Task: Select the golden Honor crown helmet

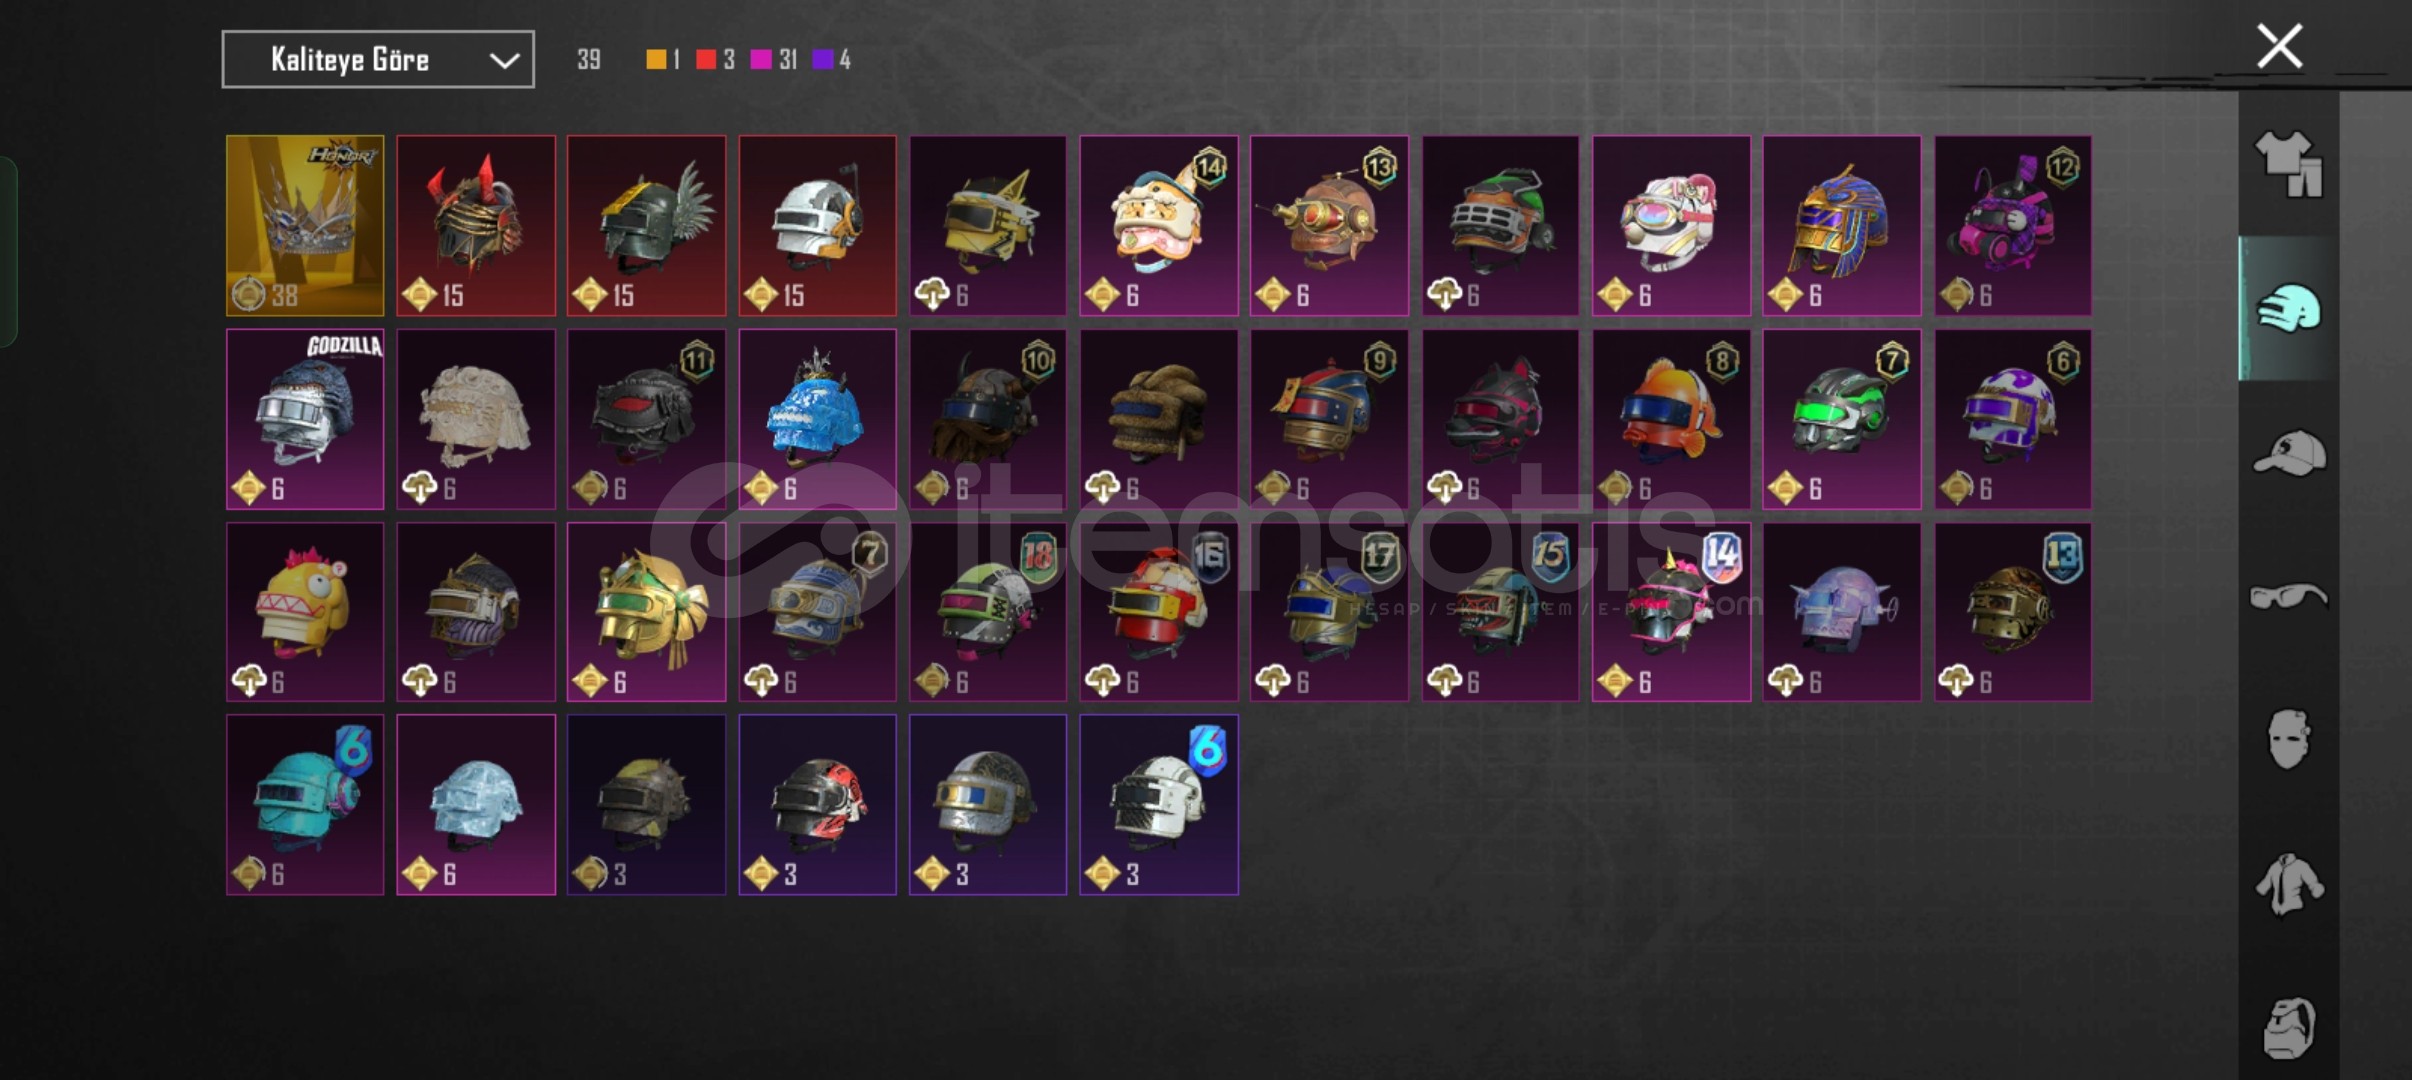Action: (305, 226)
